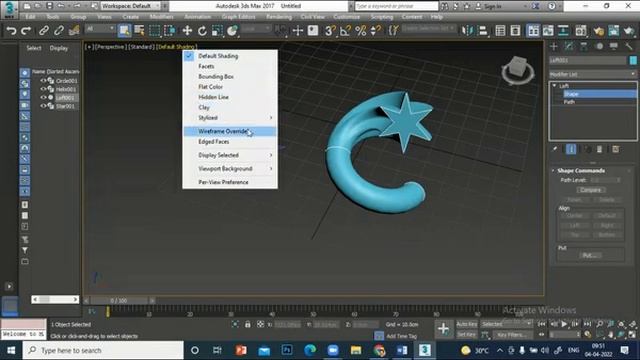This screenshot has height=360, width=640.
Task: Toggle the 3D Snaps button
Action: click(x=330, y=31)
